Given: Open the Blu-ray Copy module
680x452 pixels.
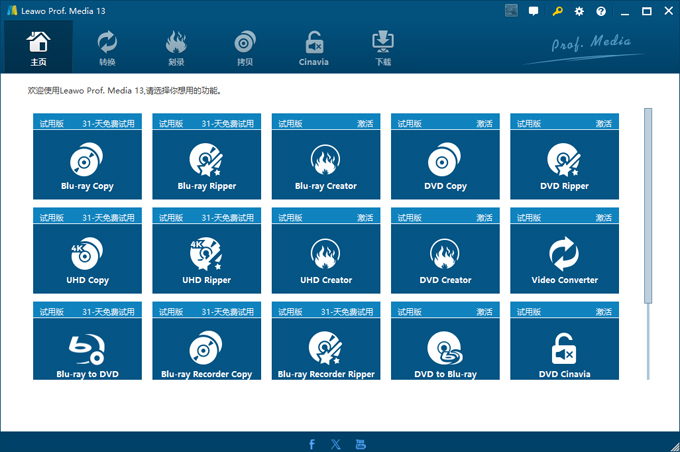Looking at the screenshot, I should (87, 164).
